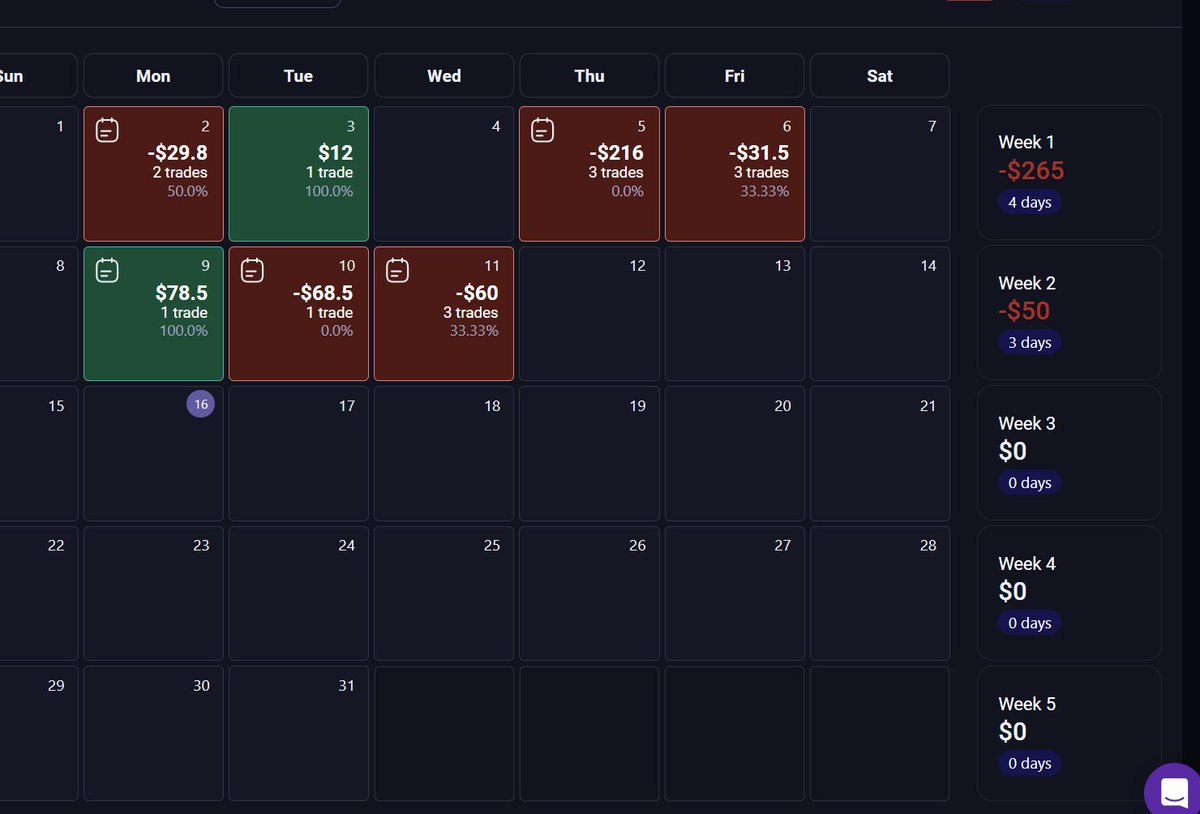Screen dimensions: 1200x814
Task: Open journal note icon on day 9
Action: coord(107,270)
